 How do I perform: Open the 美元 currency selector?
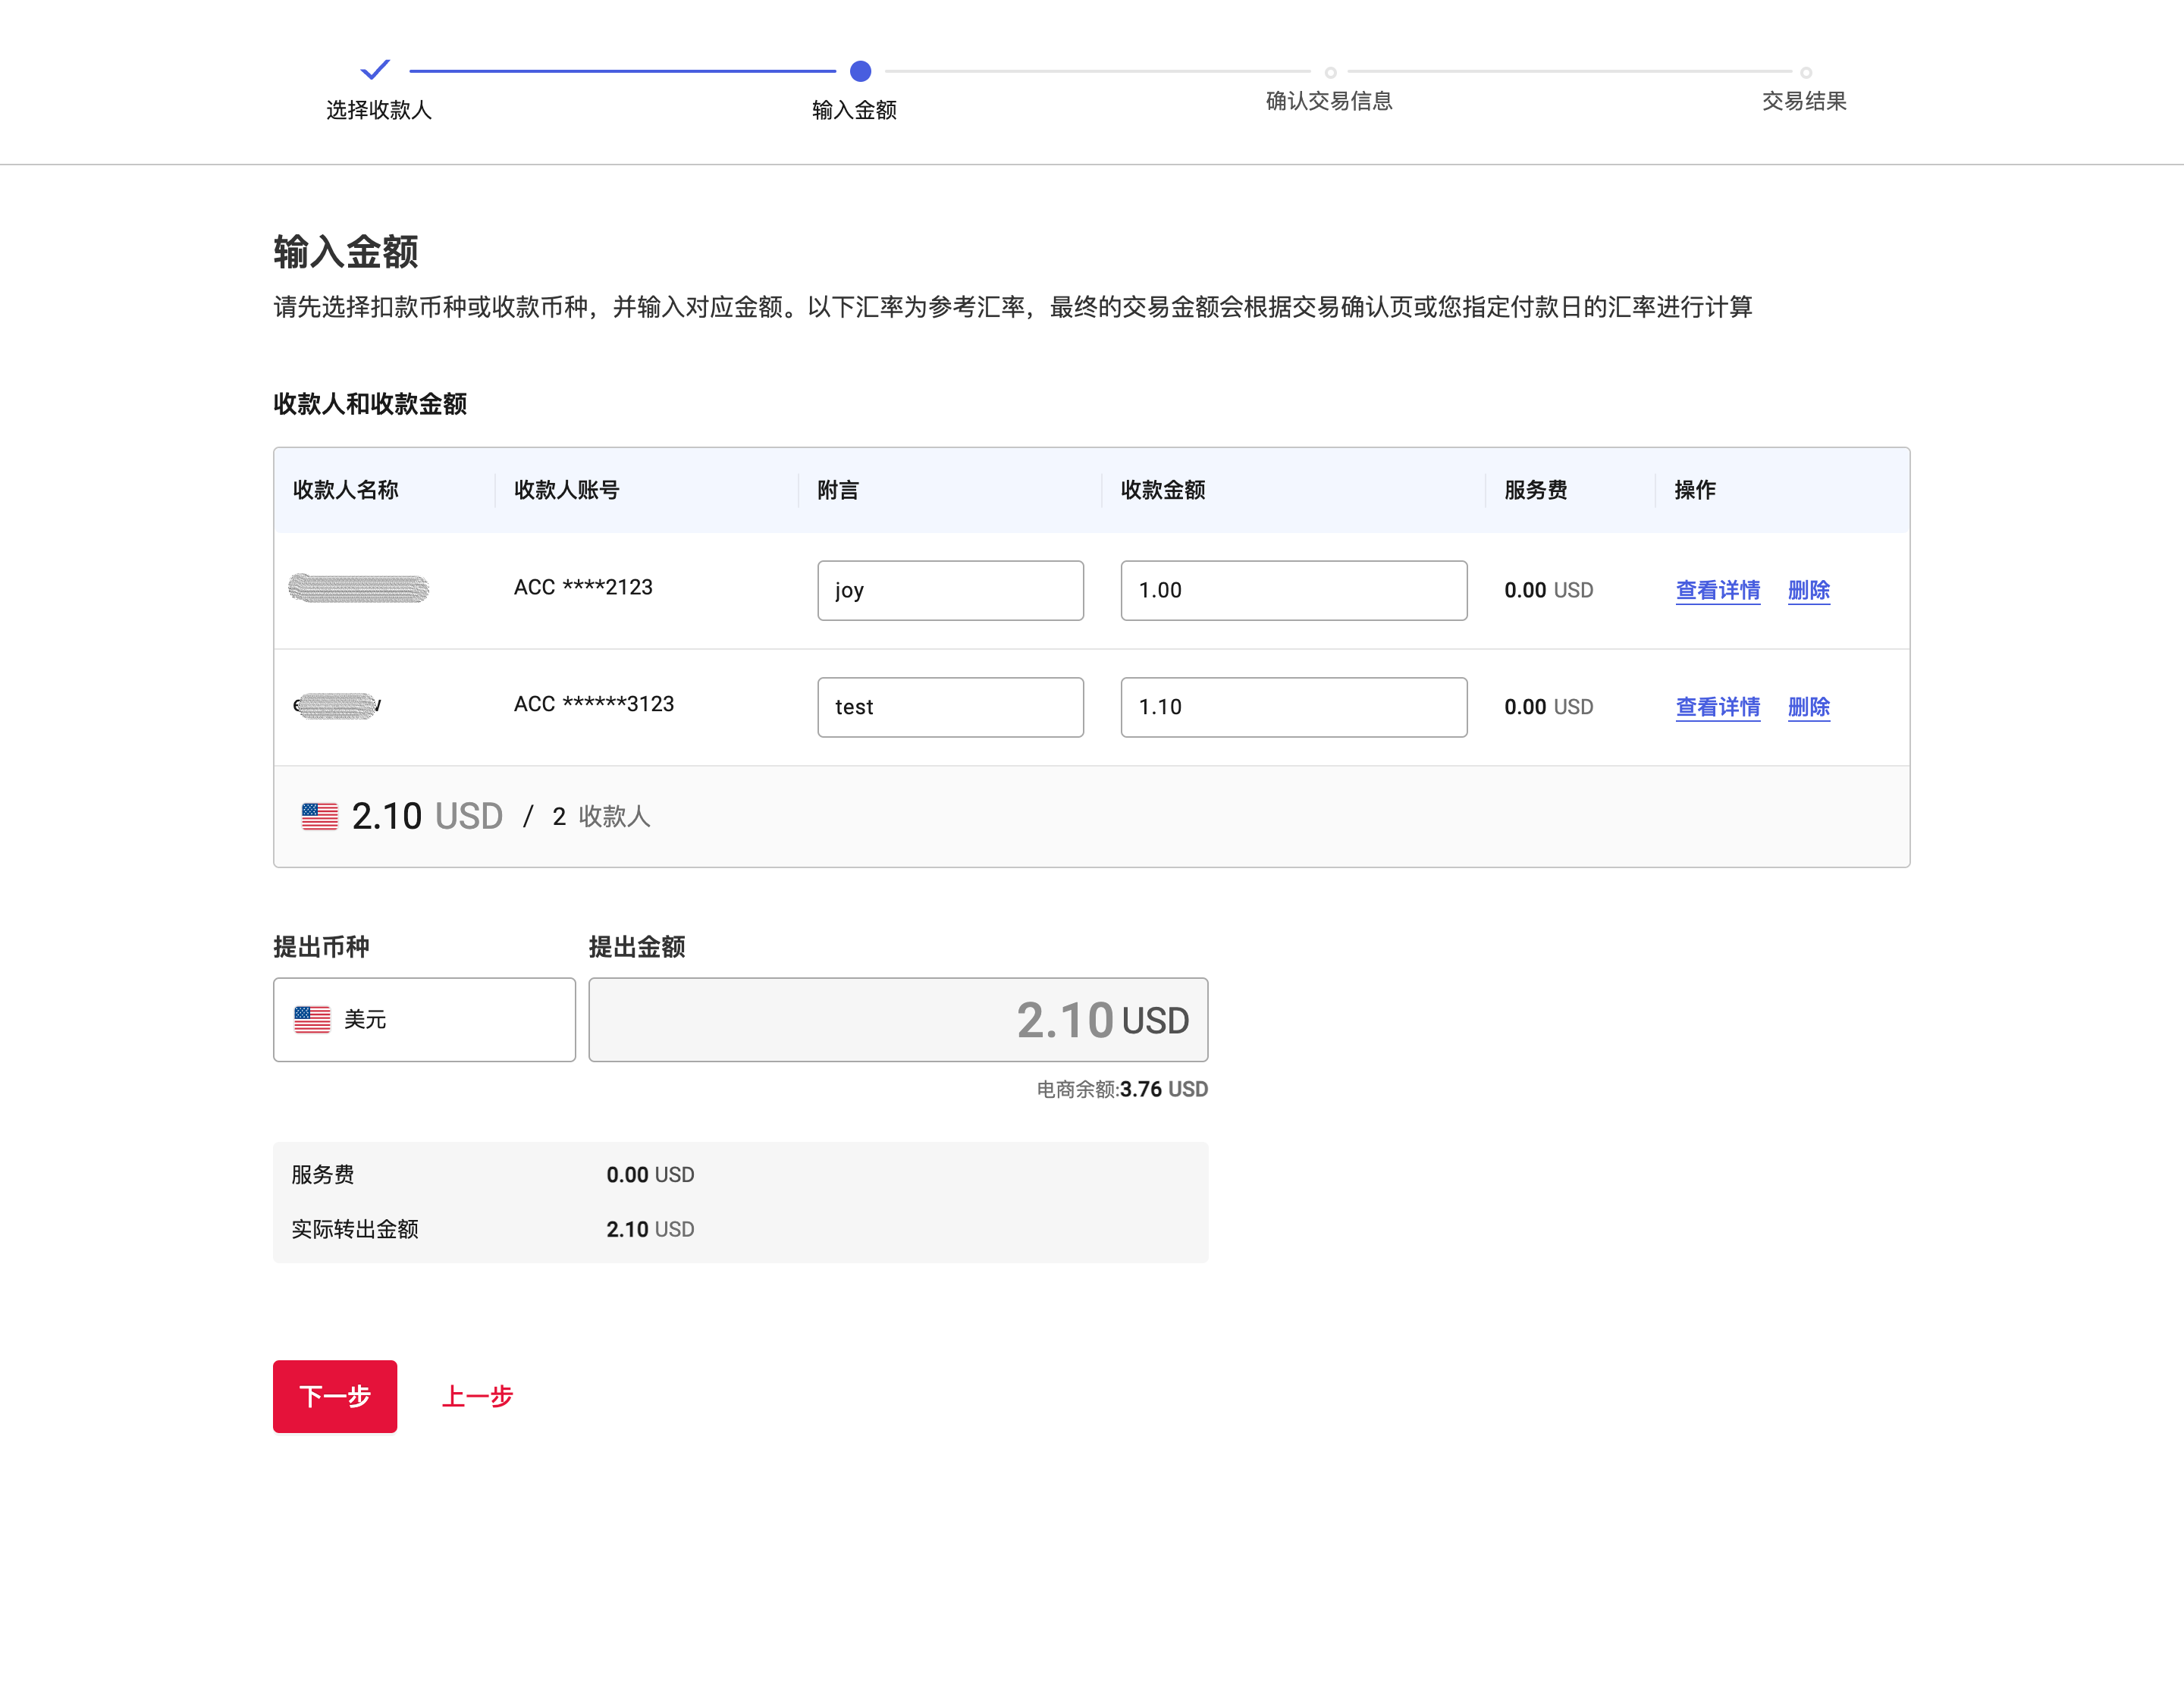[424, 1019]
